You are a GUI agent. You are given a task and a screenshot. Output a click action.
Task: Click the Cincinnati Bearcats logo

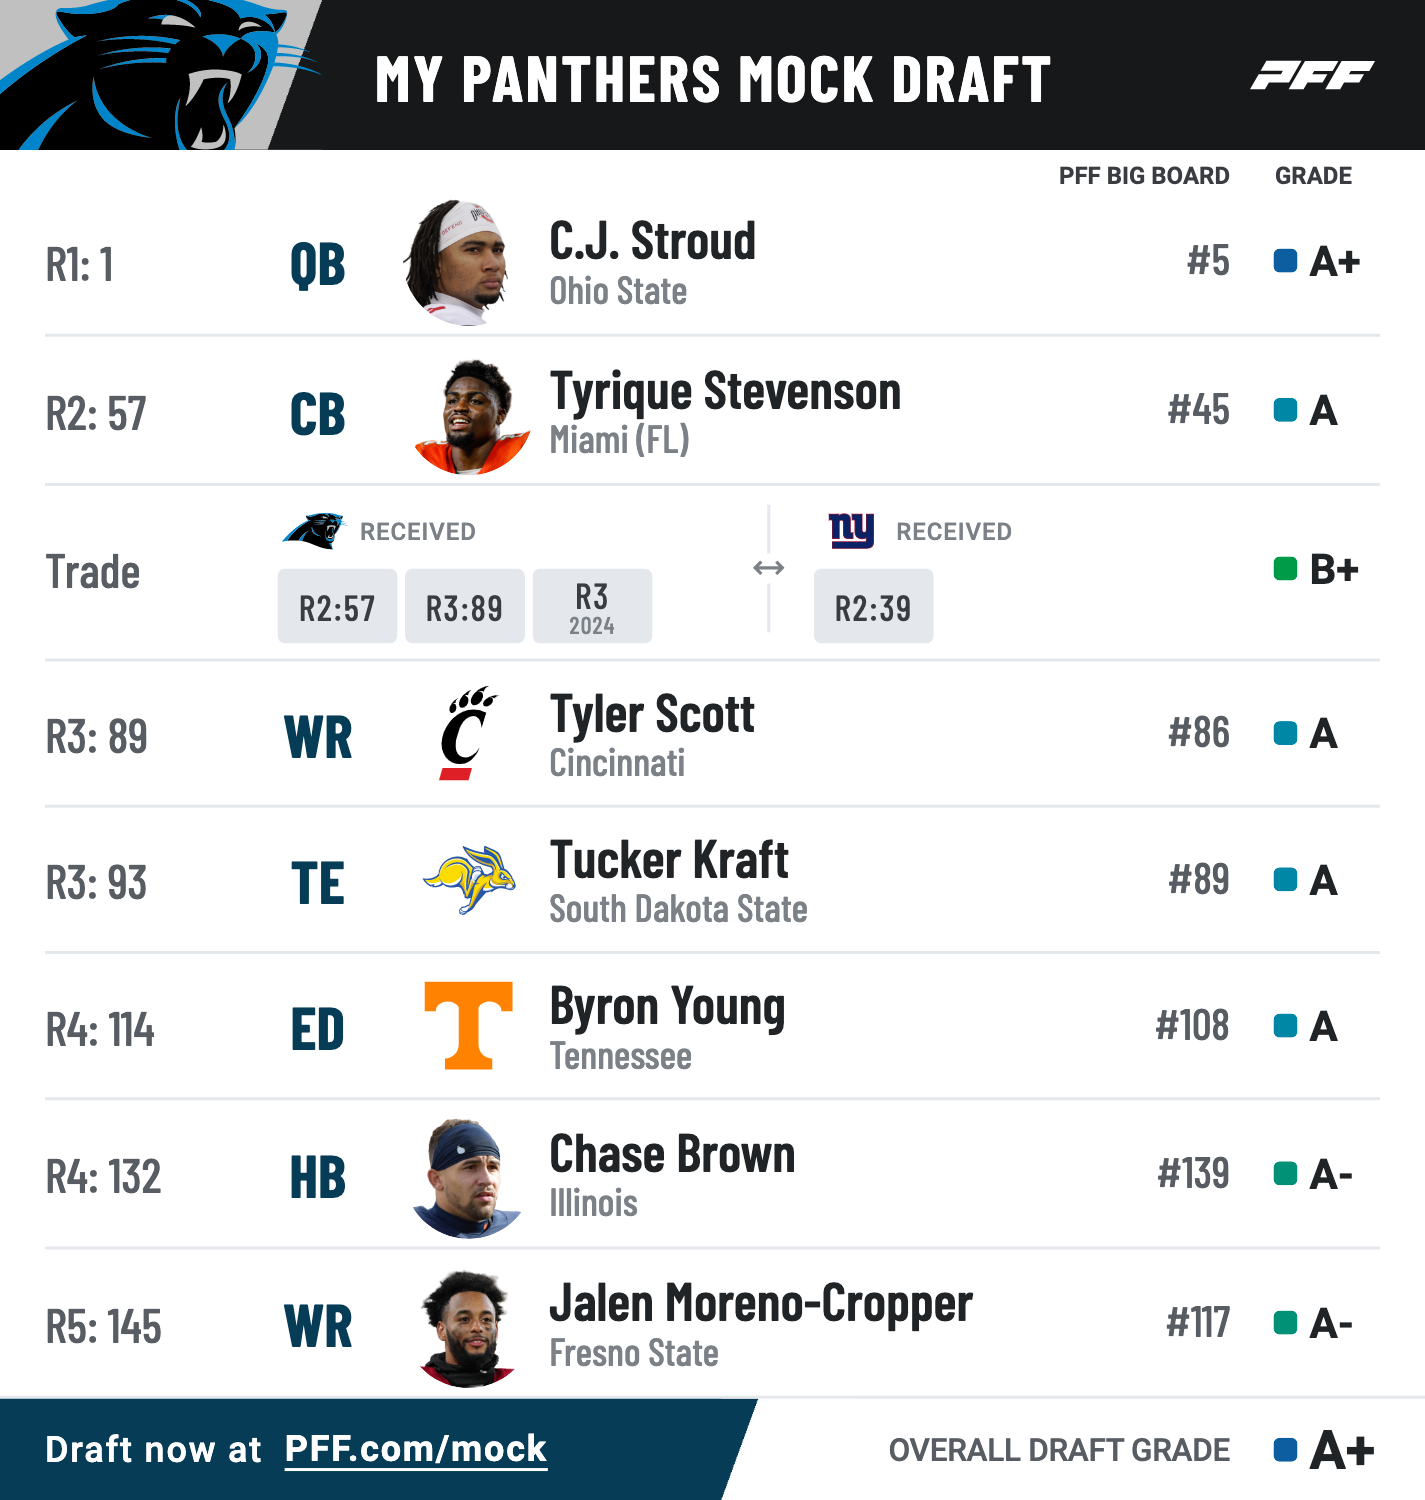469,733
